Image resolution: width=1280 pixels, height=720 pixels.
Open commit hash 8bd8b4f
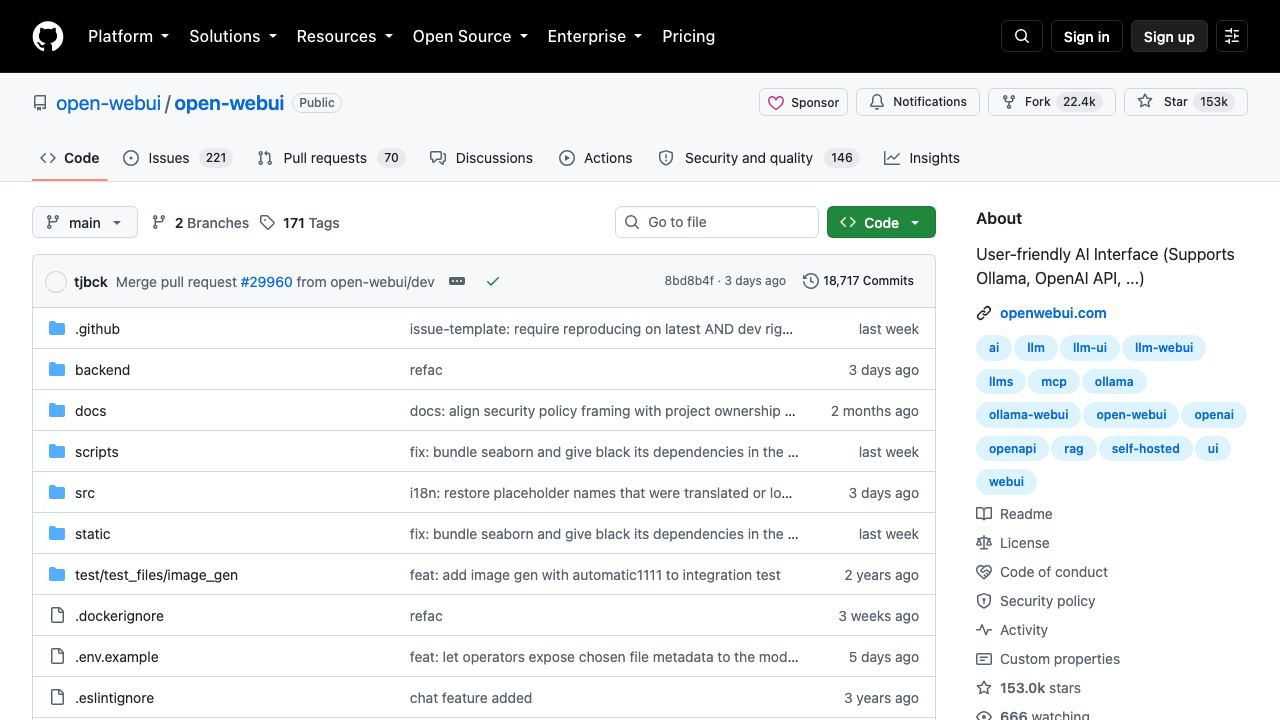click(689, 281)
